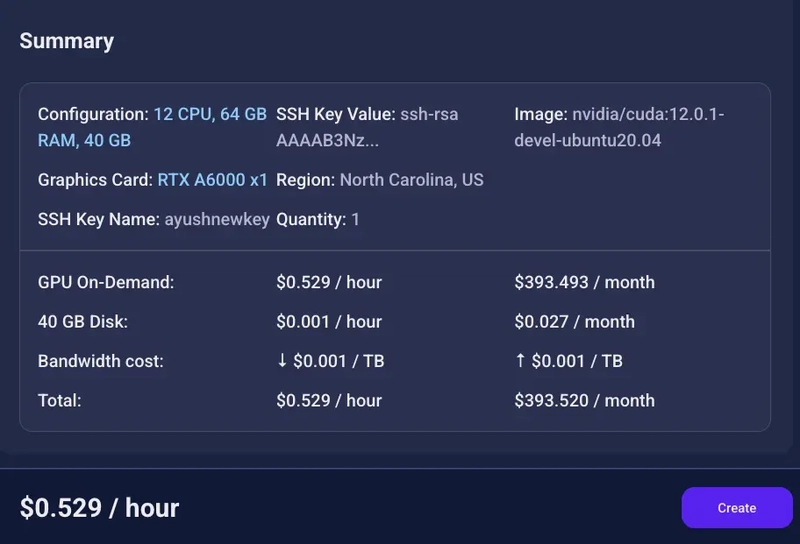Click the large $0.529 / hour footer price

(99, 508)
